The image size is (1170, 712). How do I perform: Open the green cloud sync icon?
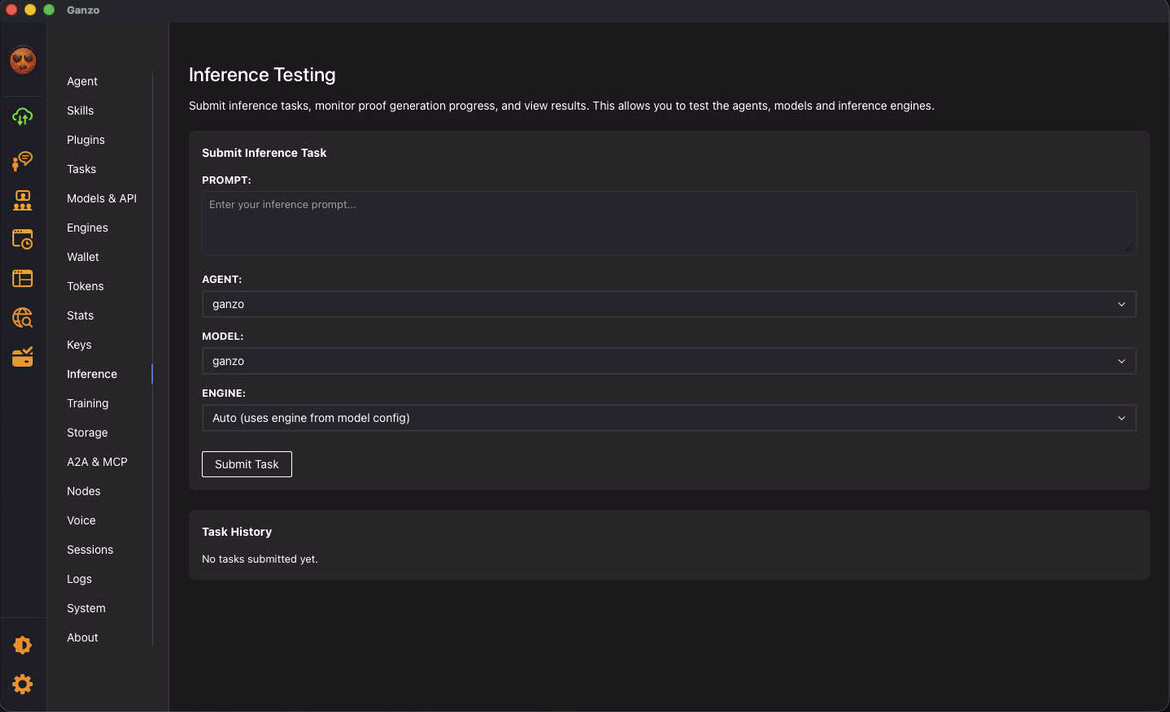(22, 116)
